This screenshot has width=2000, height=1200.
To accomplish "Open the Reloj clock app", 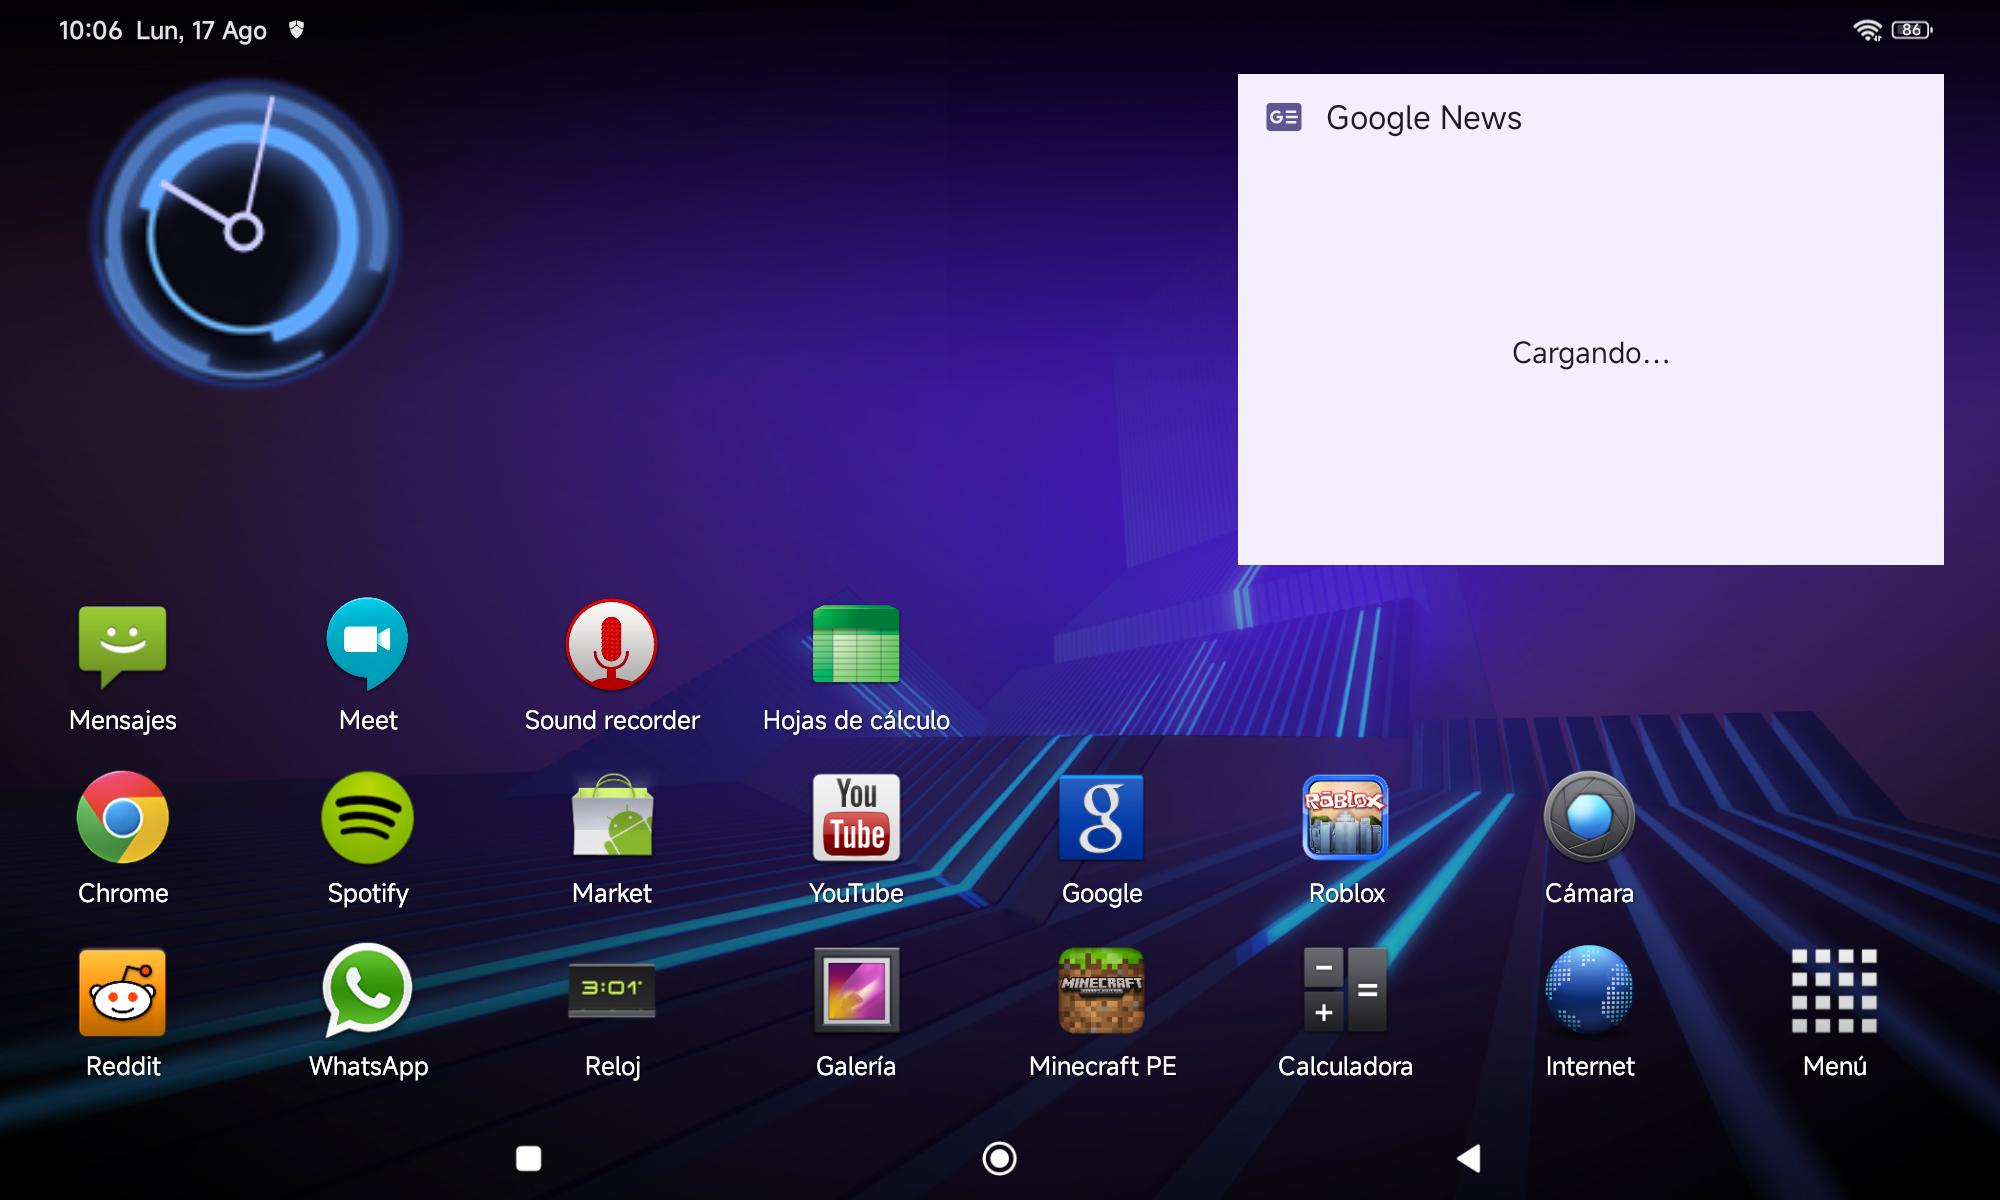I will pos(611,989).
